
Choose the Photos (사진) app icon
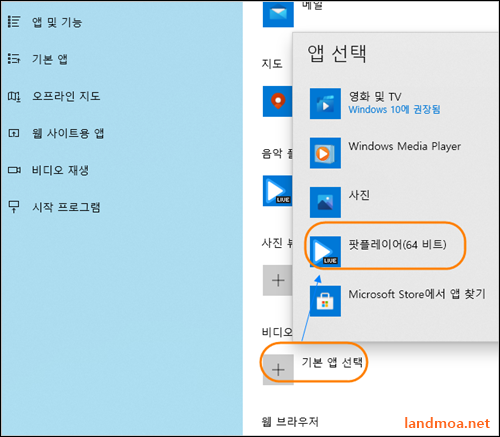[x=325, y=202]
